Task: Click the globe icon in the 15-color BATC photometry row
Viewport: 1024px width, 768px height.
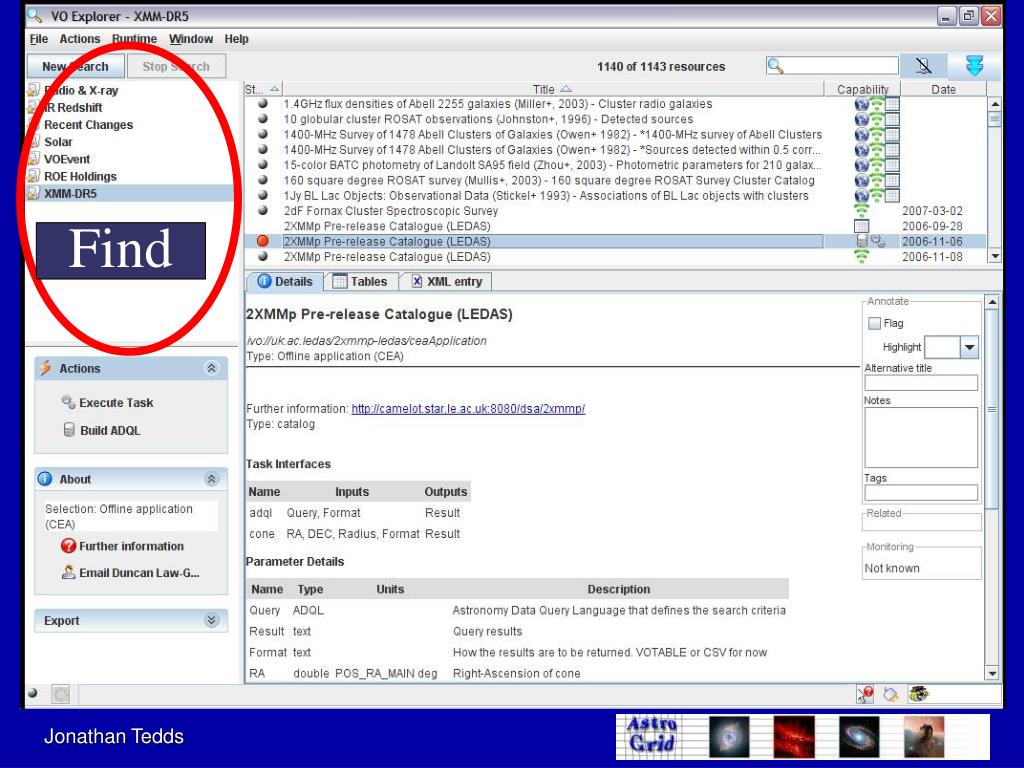Action: (861, 165)
